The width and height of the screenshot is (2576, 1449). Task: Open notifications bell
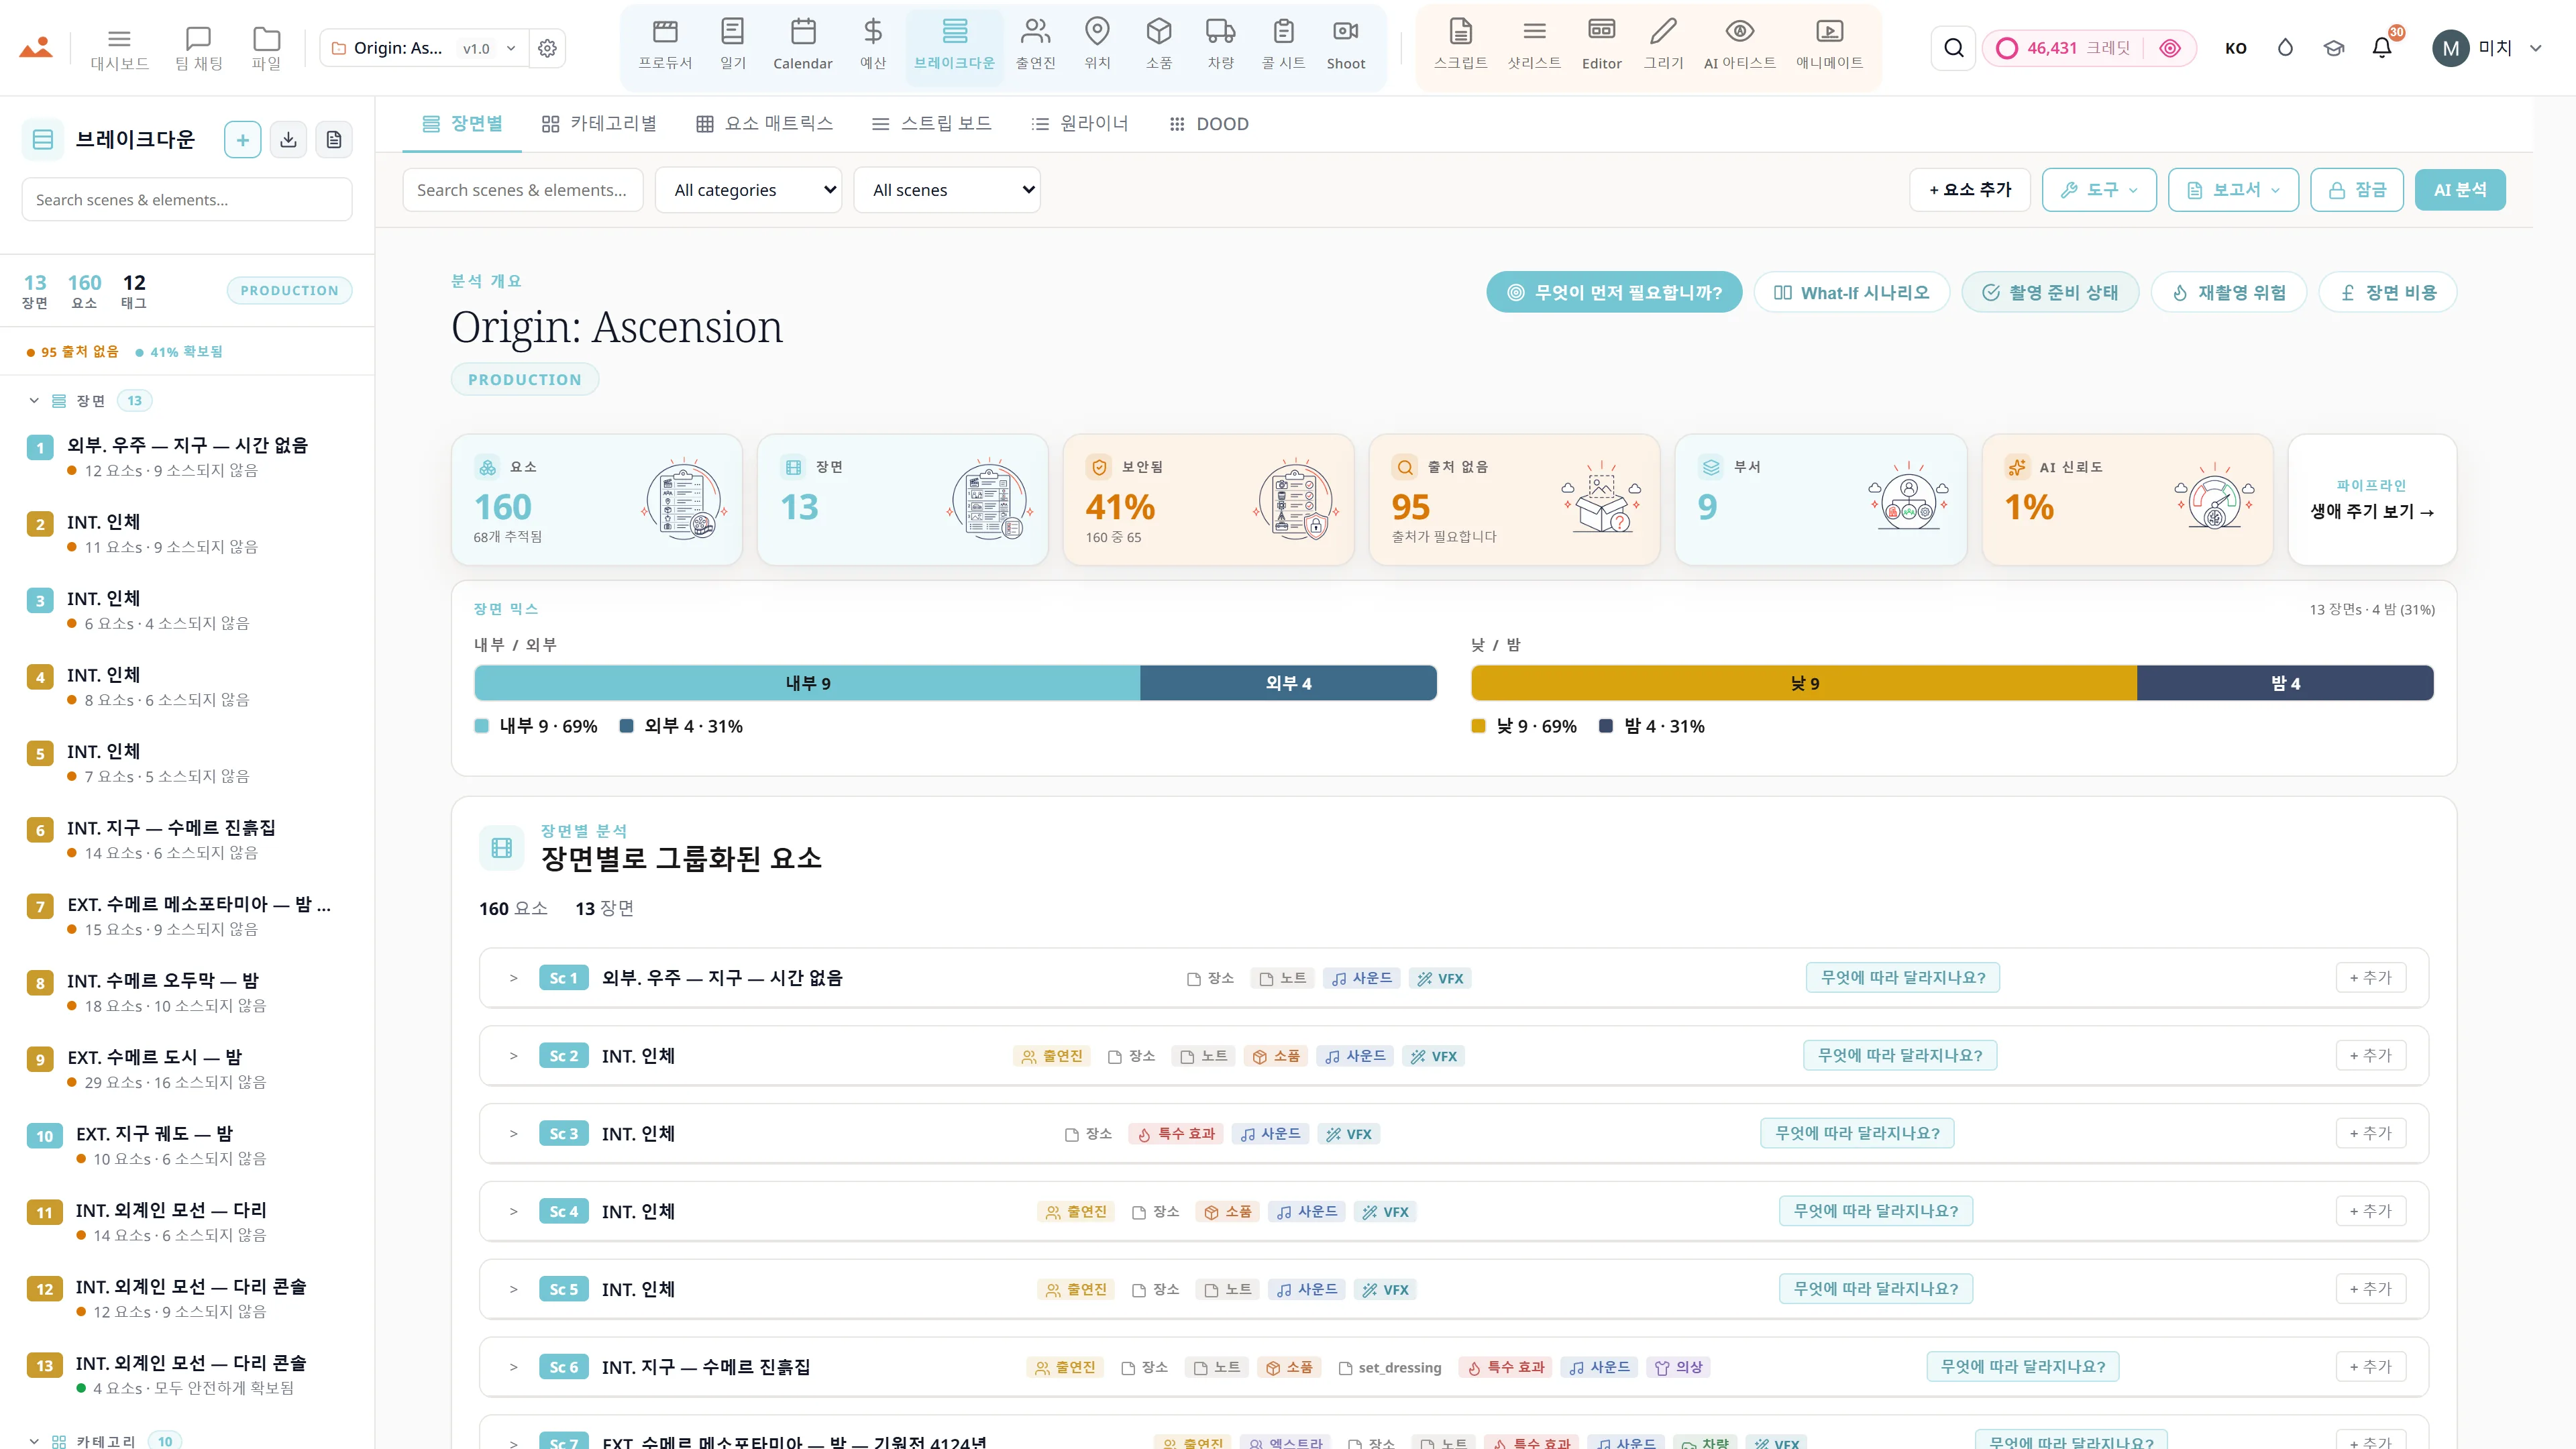(x=2382, y=48)
